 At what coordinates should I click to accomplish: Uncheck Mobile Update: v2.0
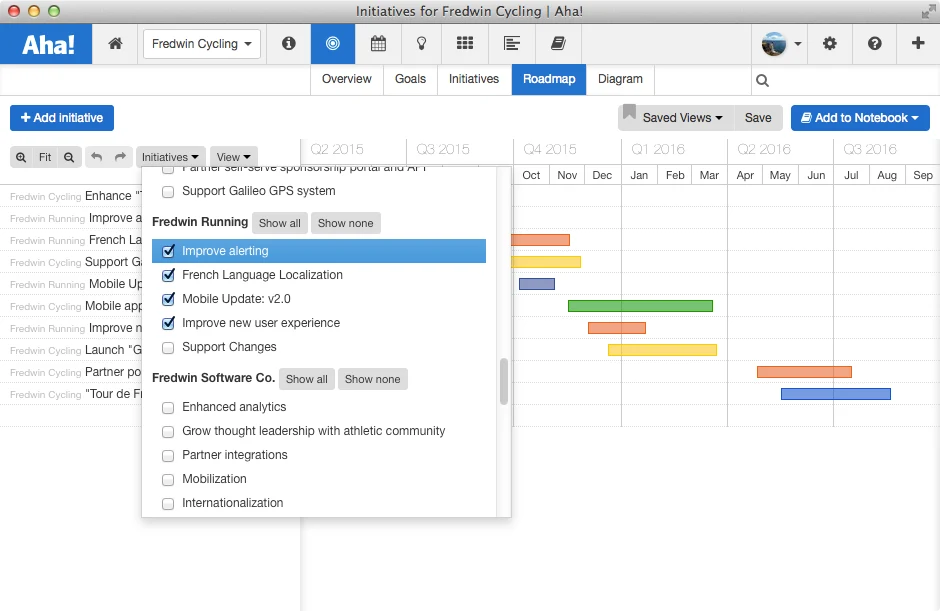(168, 299)
